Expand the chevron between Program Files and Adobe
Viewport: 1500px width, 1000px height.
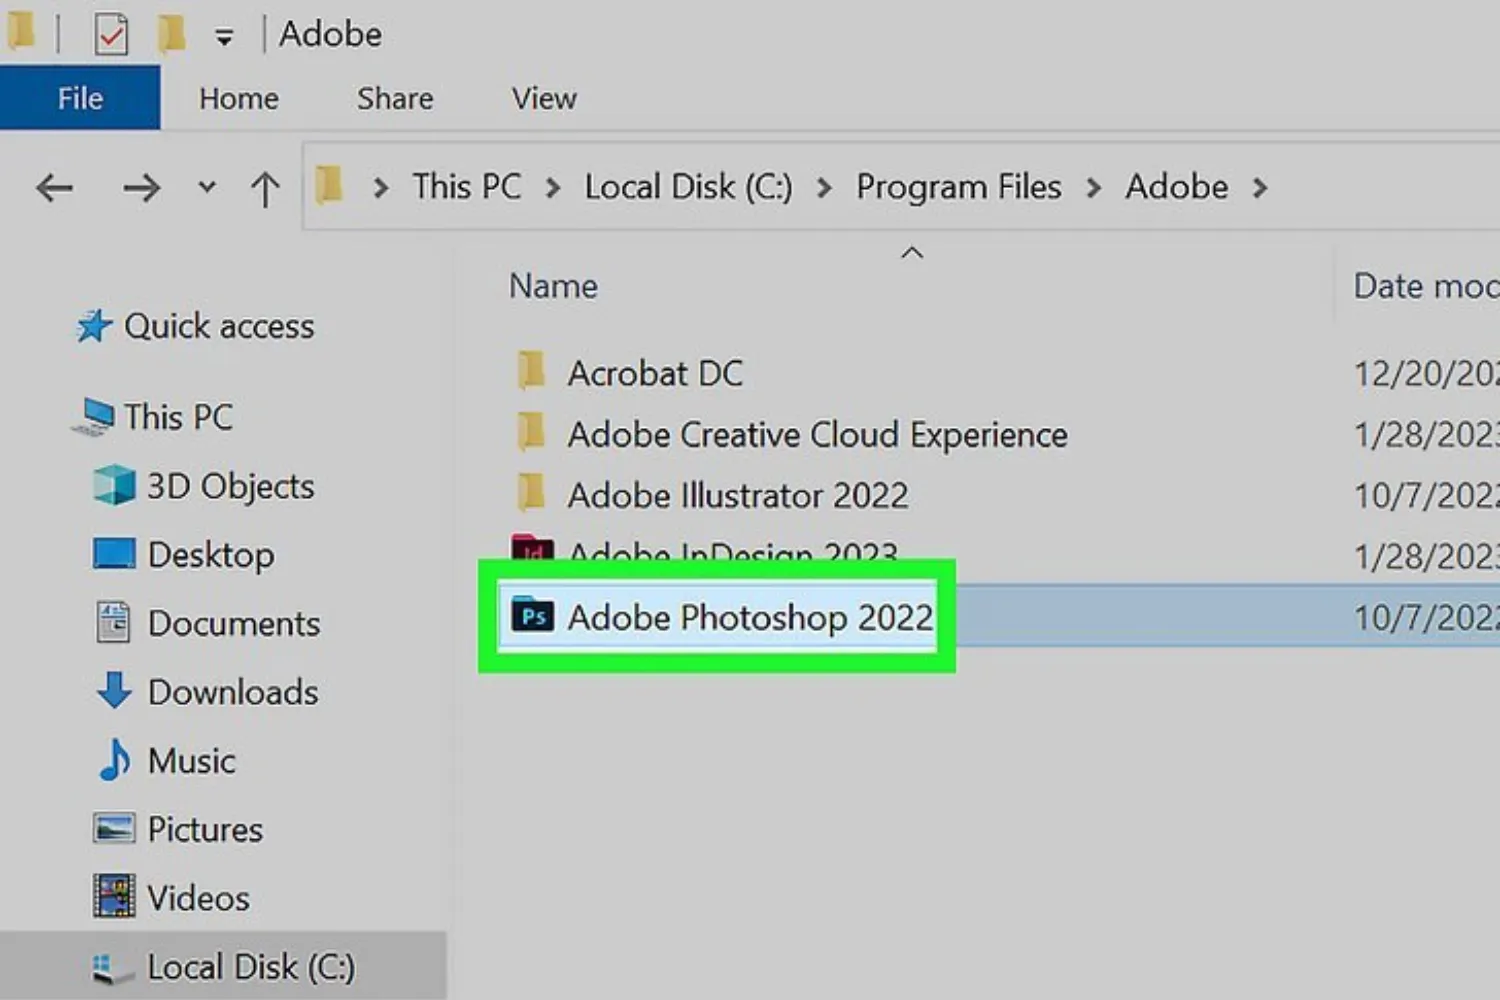(1094, 187)
